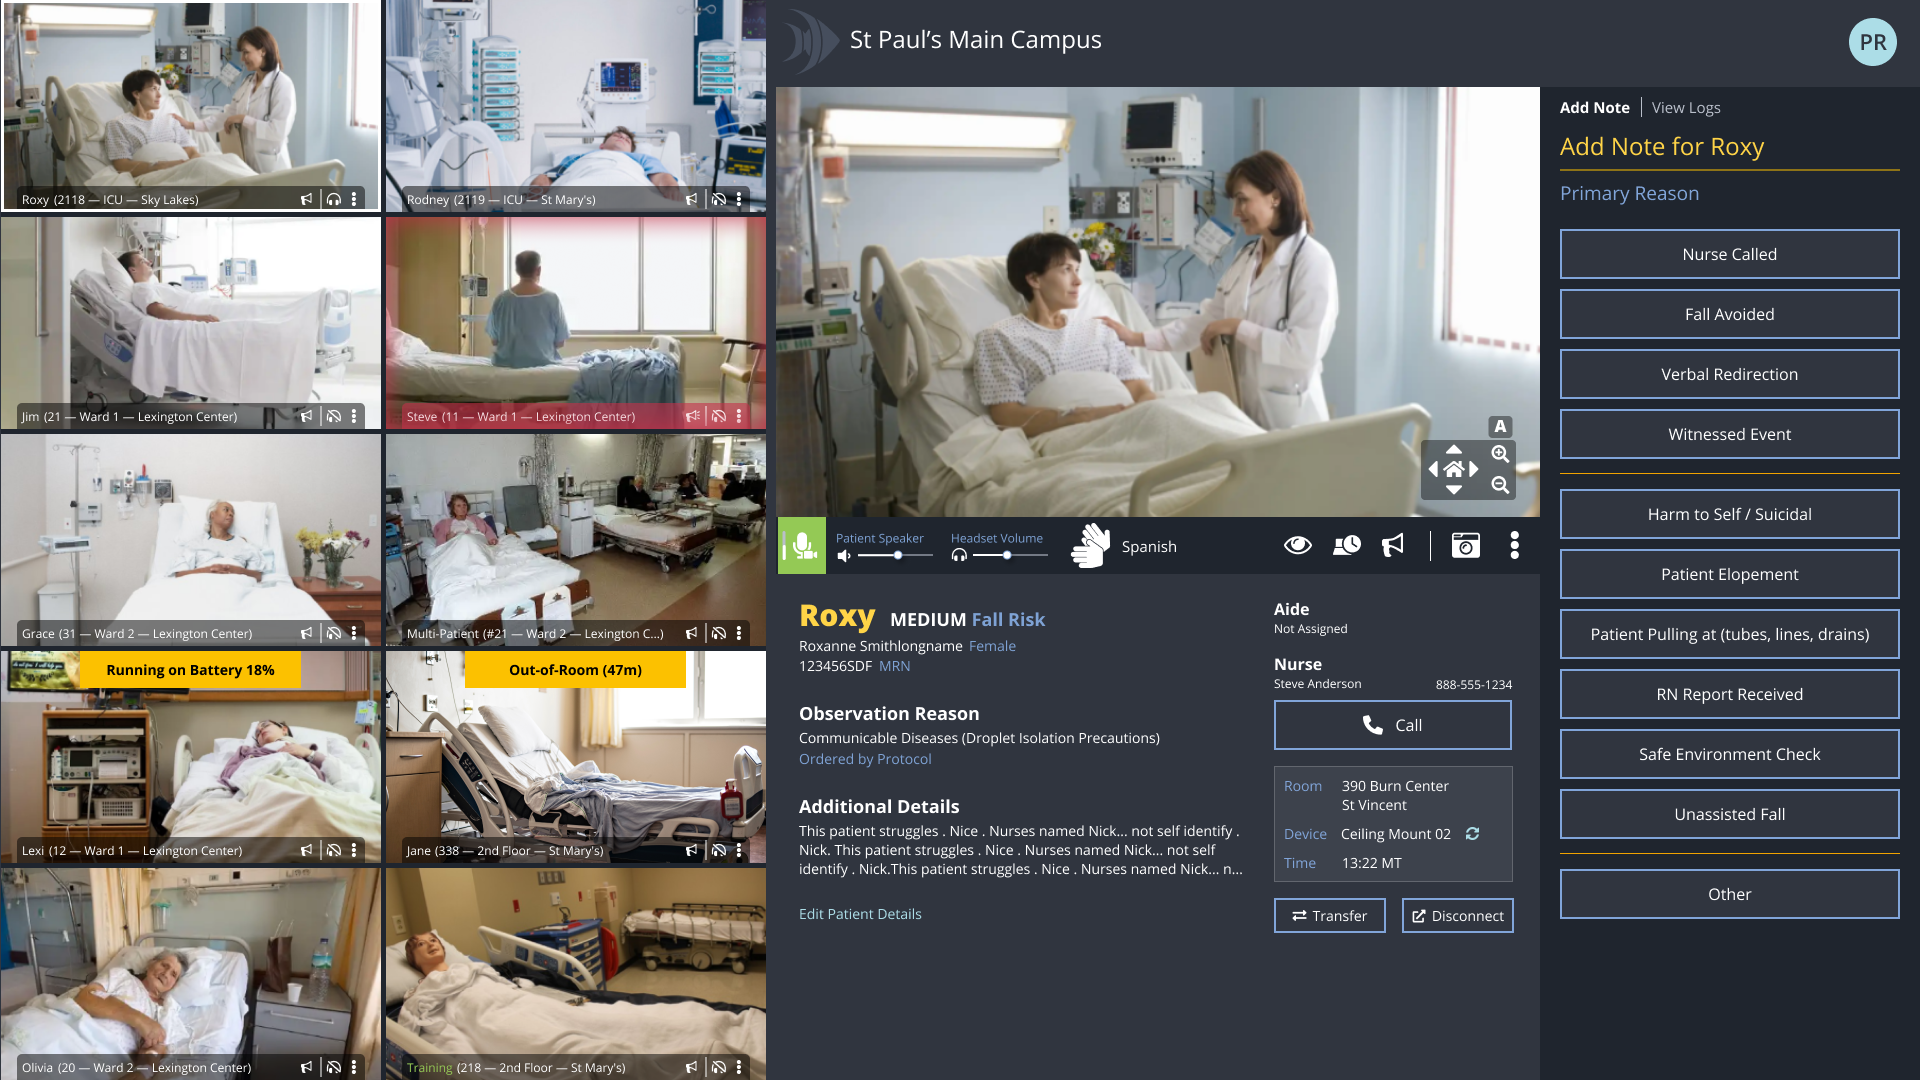Zoom in the camera view
This screenshot has height=1080, width=1920.
(1500, 454)
